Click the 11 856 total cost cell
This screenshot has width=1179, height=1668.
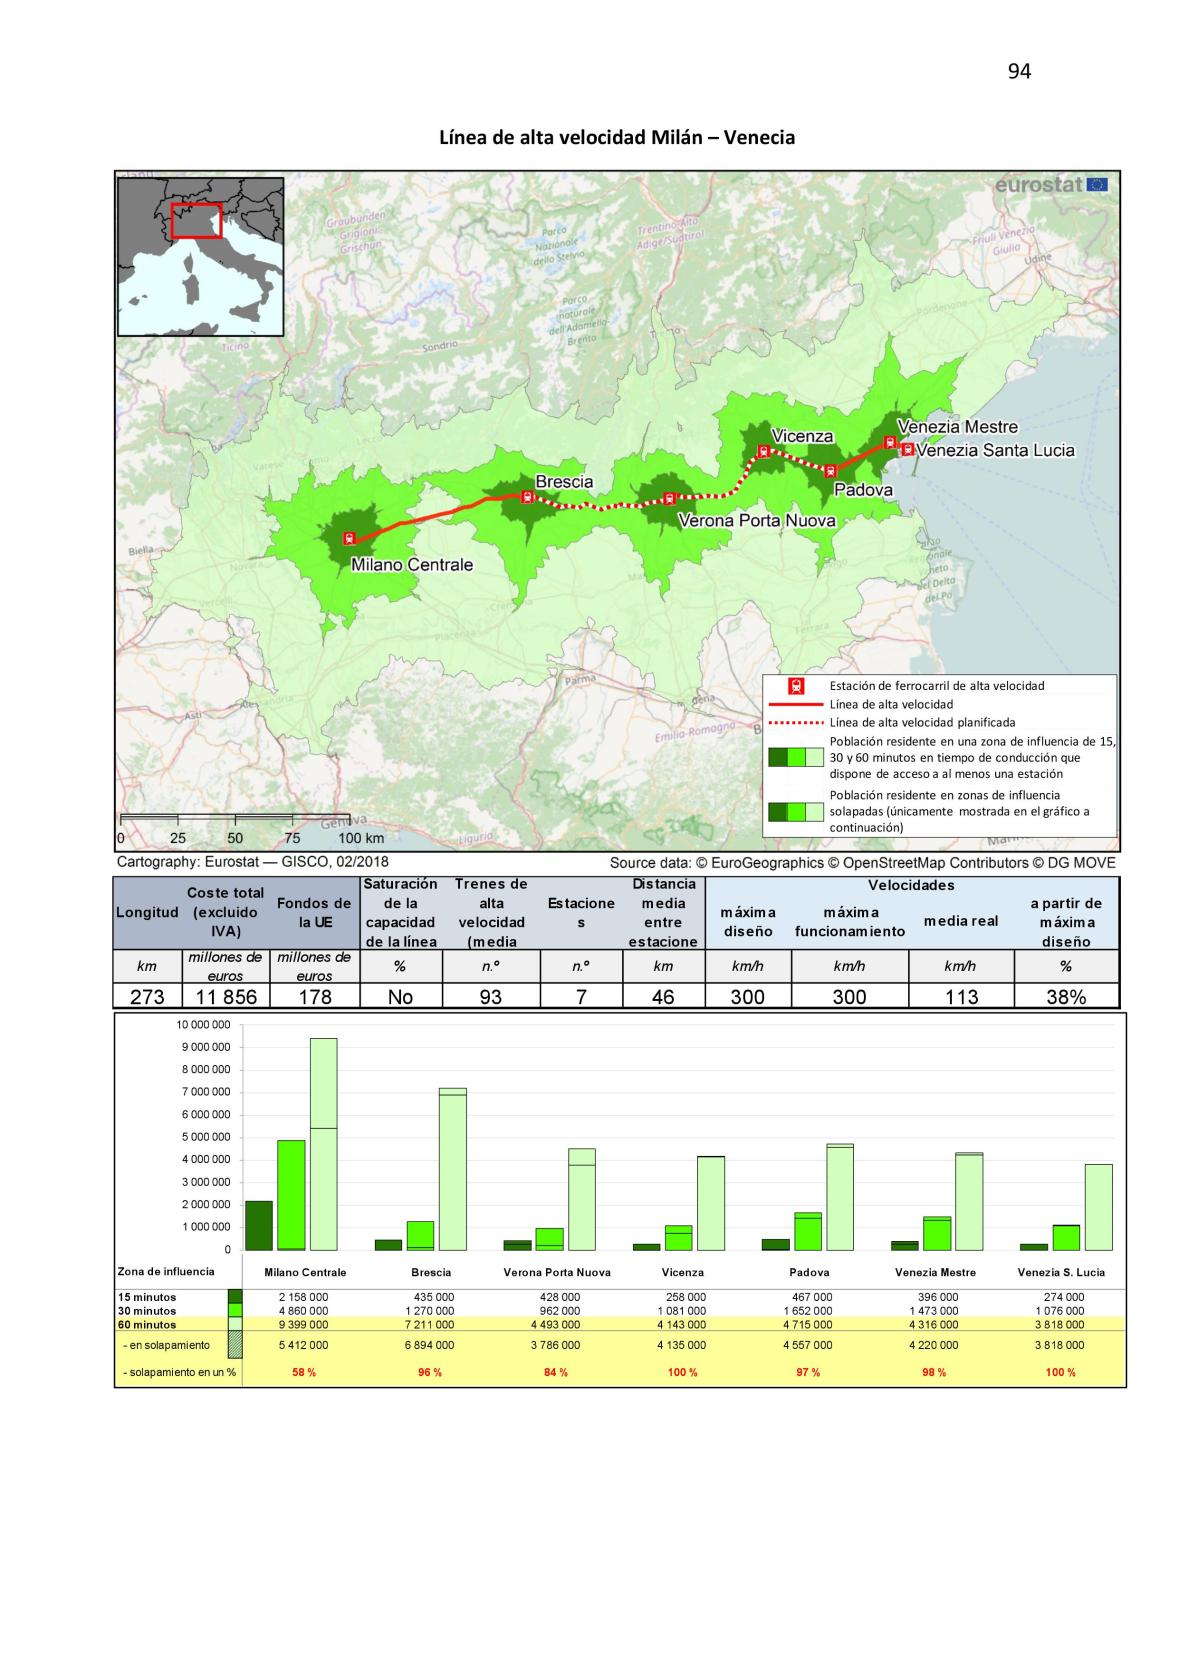tap(226, 996)
